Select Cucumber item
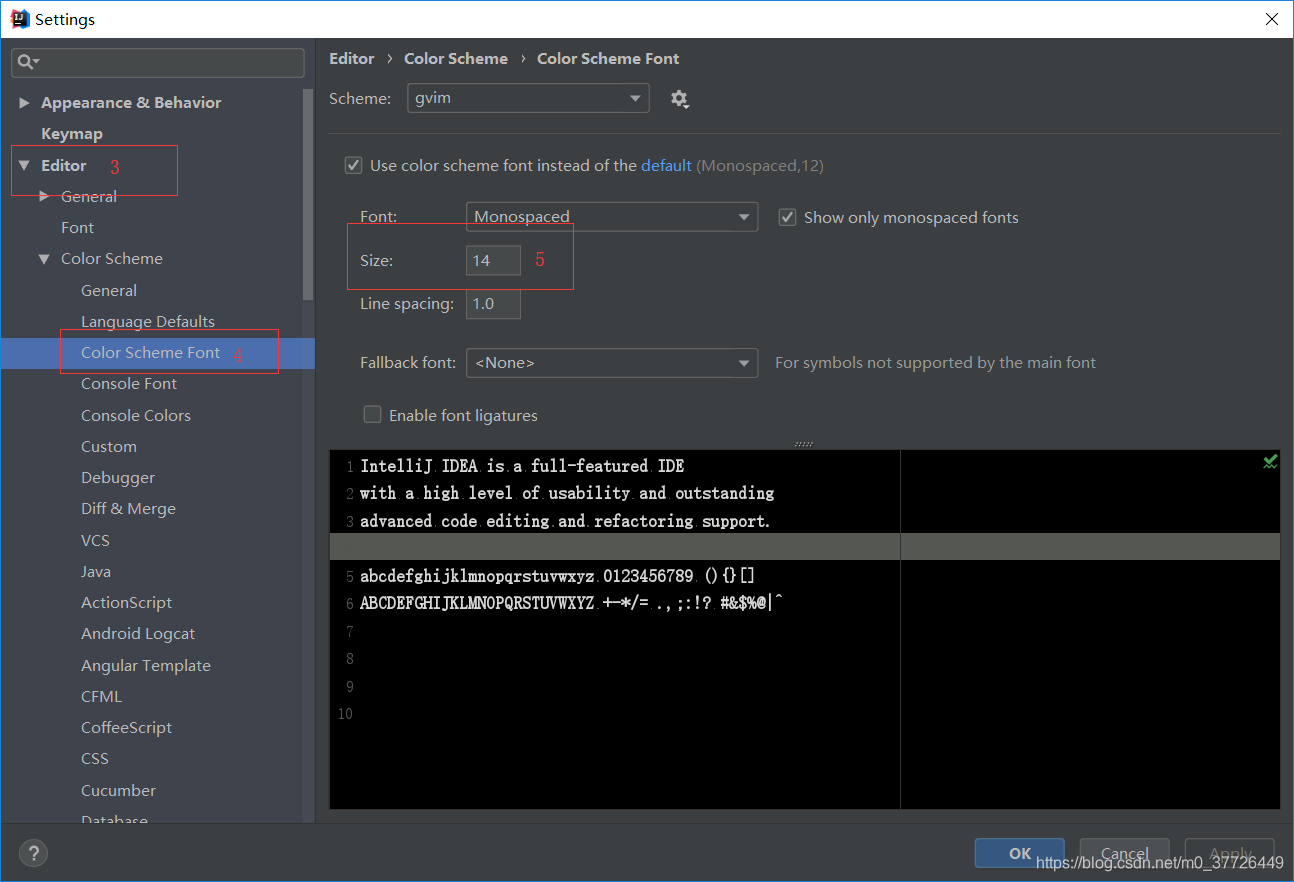The height and width of the screenshot is (882, 1294). click(x=118, y=791)
